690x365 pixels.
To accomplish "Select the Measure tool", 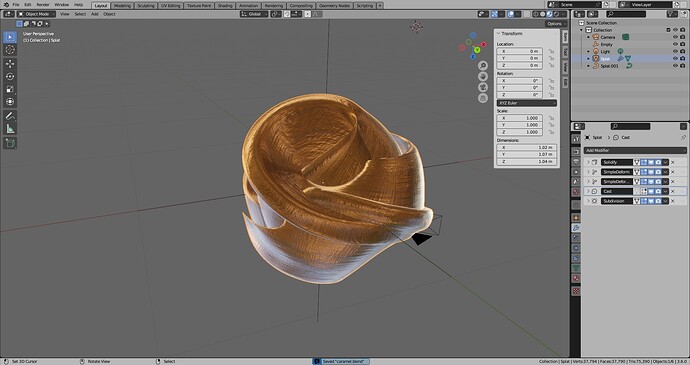I will (10, 129).
